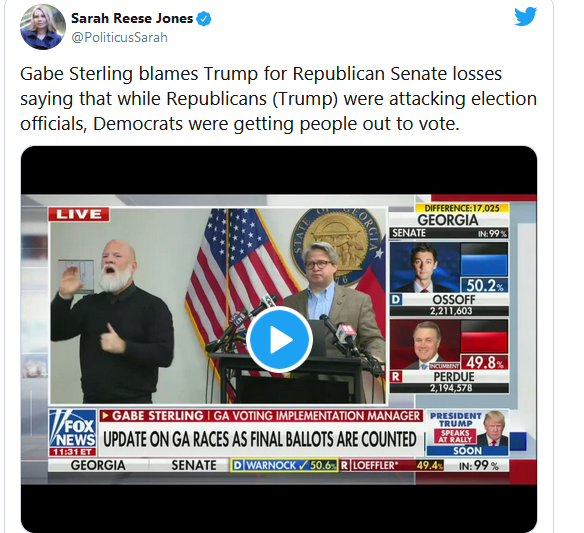Play the embedded Fox News video
This screenshot has width=584, height=533.
click(x=279, y=339)
